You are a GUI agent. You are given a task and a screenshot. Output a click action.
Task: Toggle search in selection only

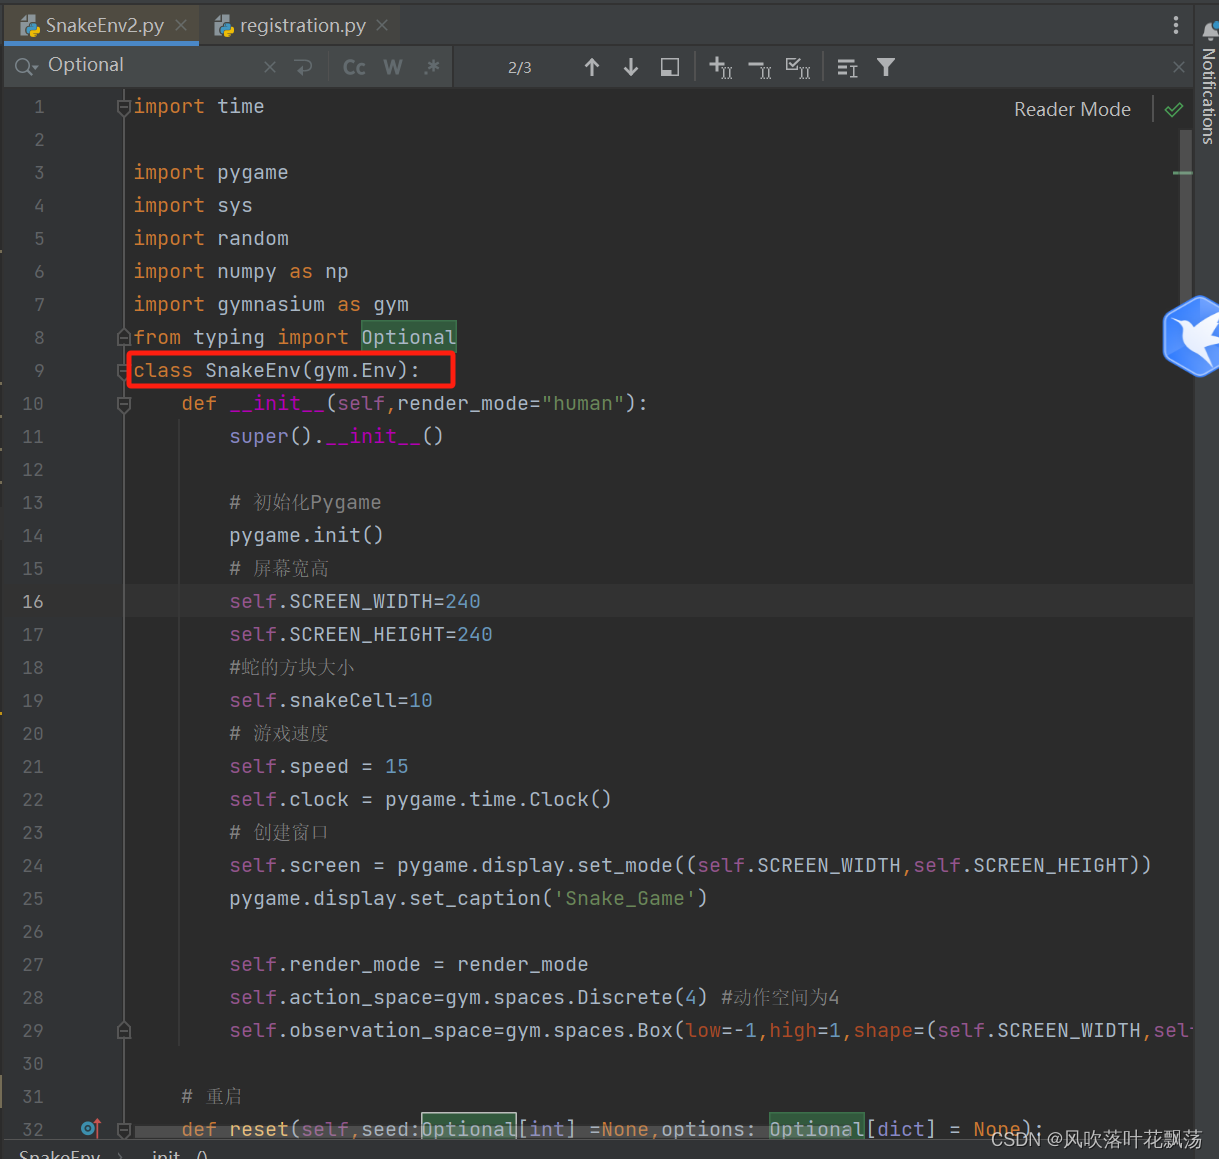[669, 67]
